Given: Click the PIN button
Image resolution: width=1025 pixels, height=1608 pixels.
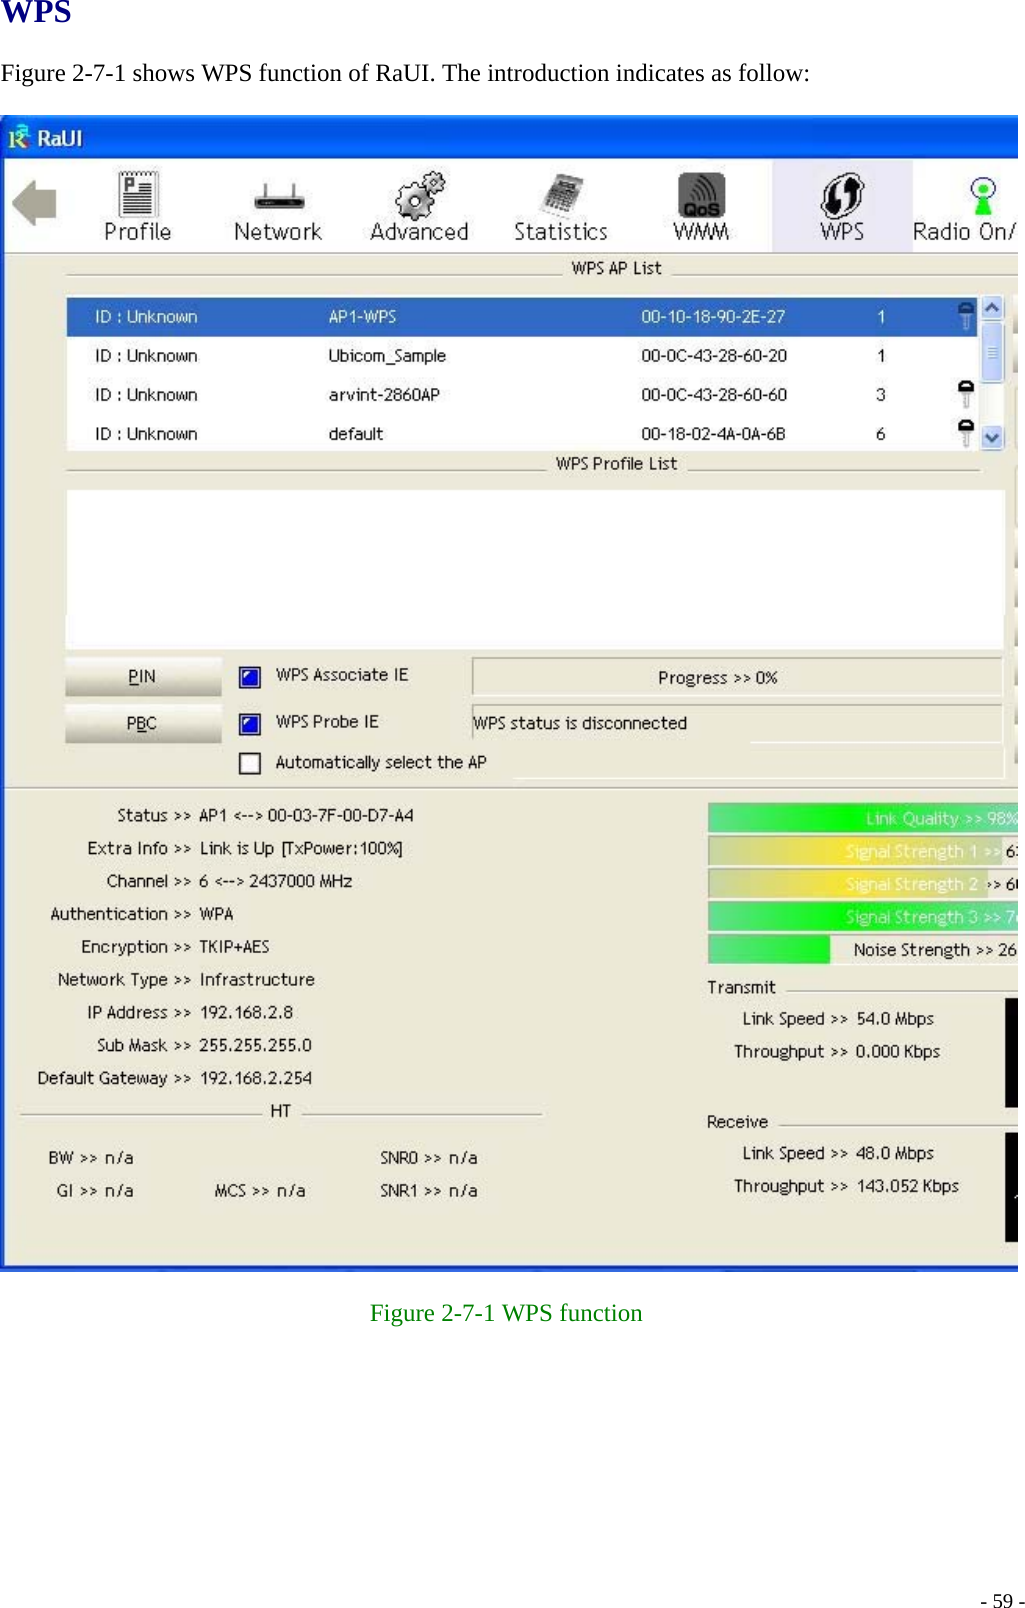Looking at the screenshot, I should (x=143, y=677).
